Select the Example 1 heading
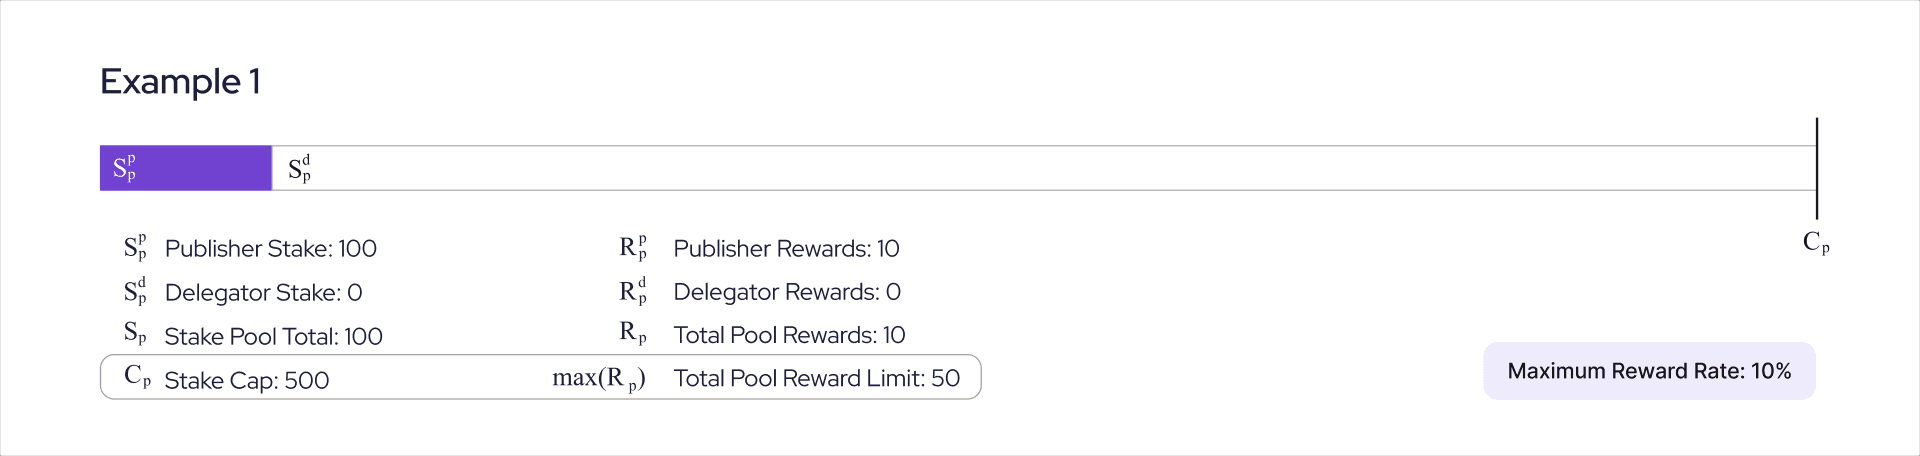 click(x=181, y=81)
